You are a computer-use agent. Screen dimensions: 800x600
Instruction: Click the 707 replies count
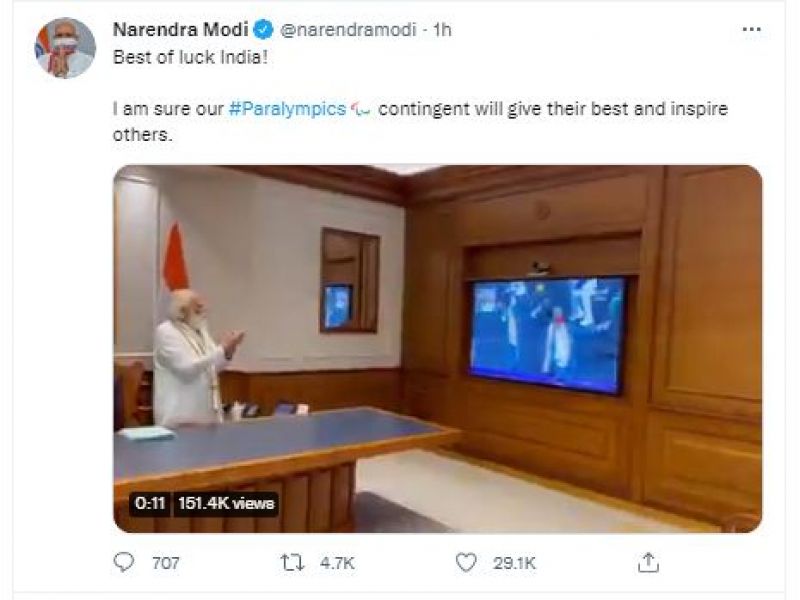166,564
